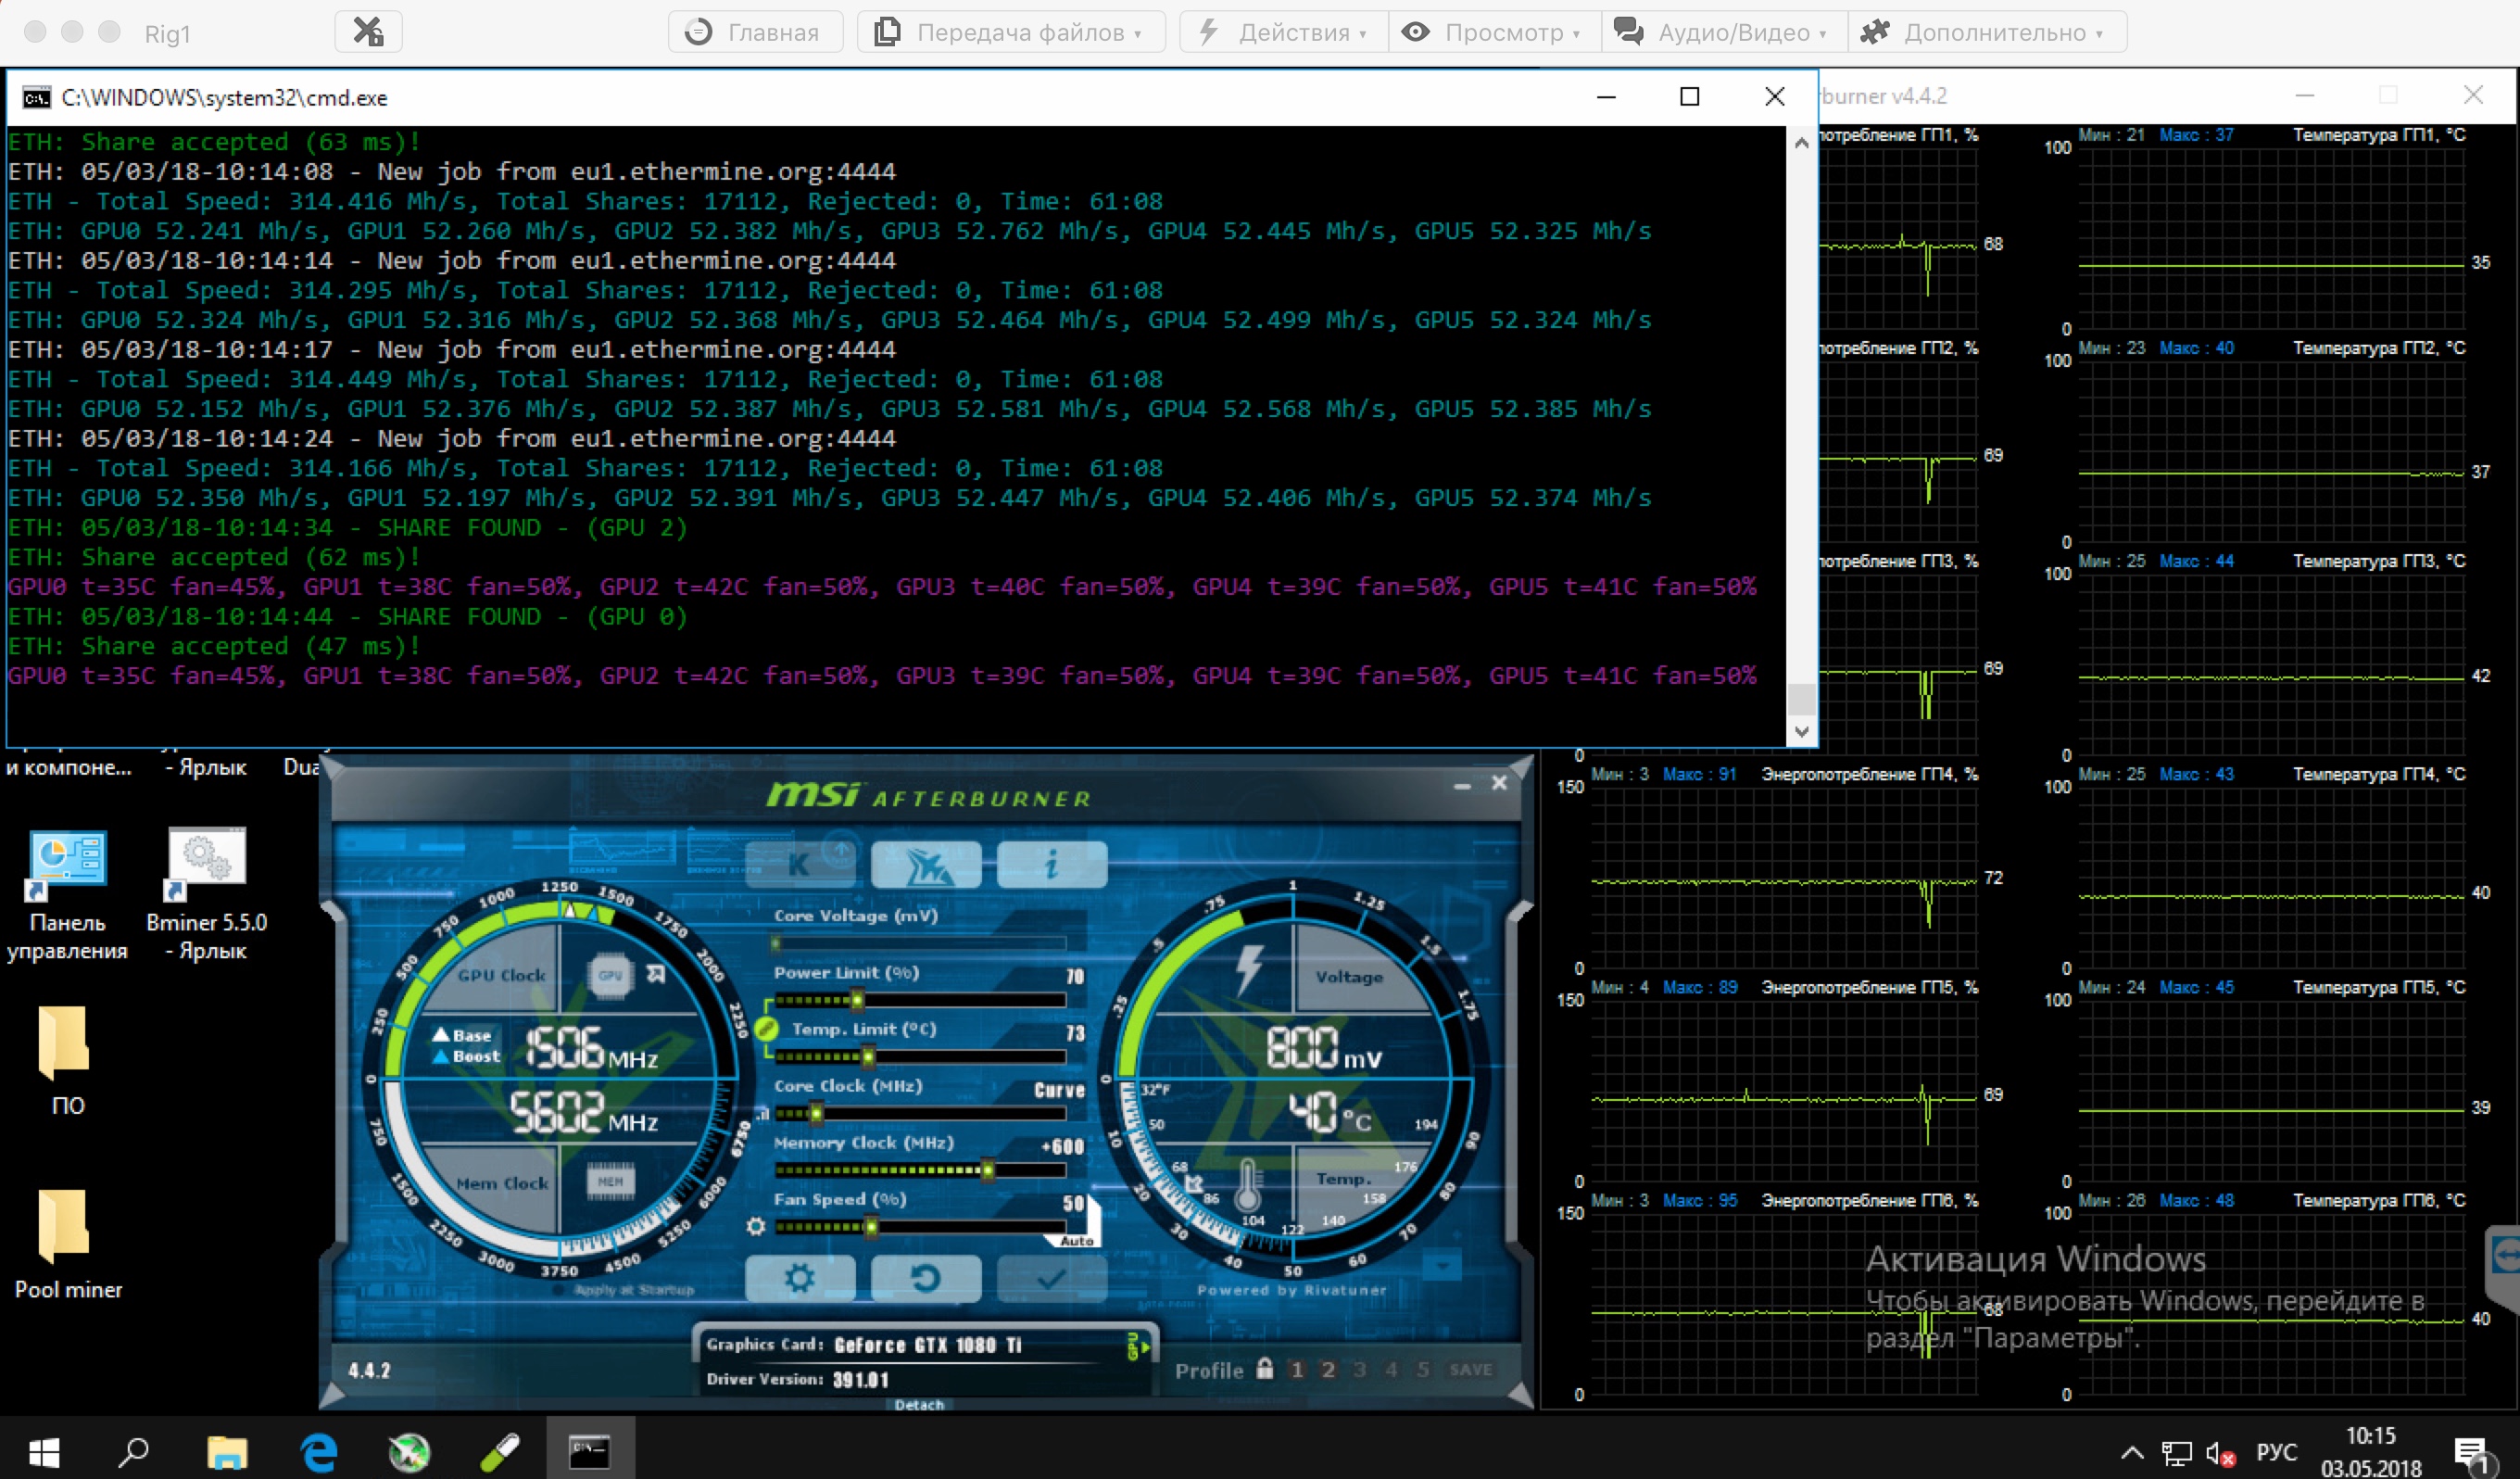Select profile slot 3
The height and width of the screenshot is (1479, 2520).
1360,1370
